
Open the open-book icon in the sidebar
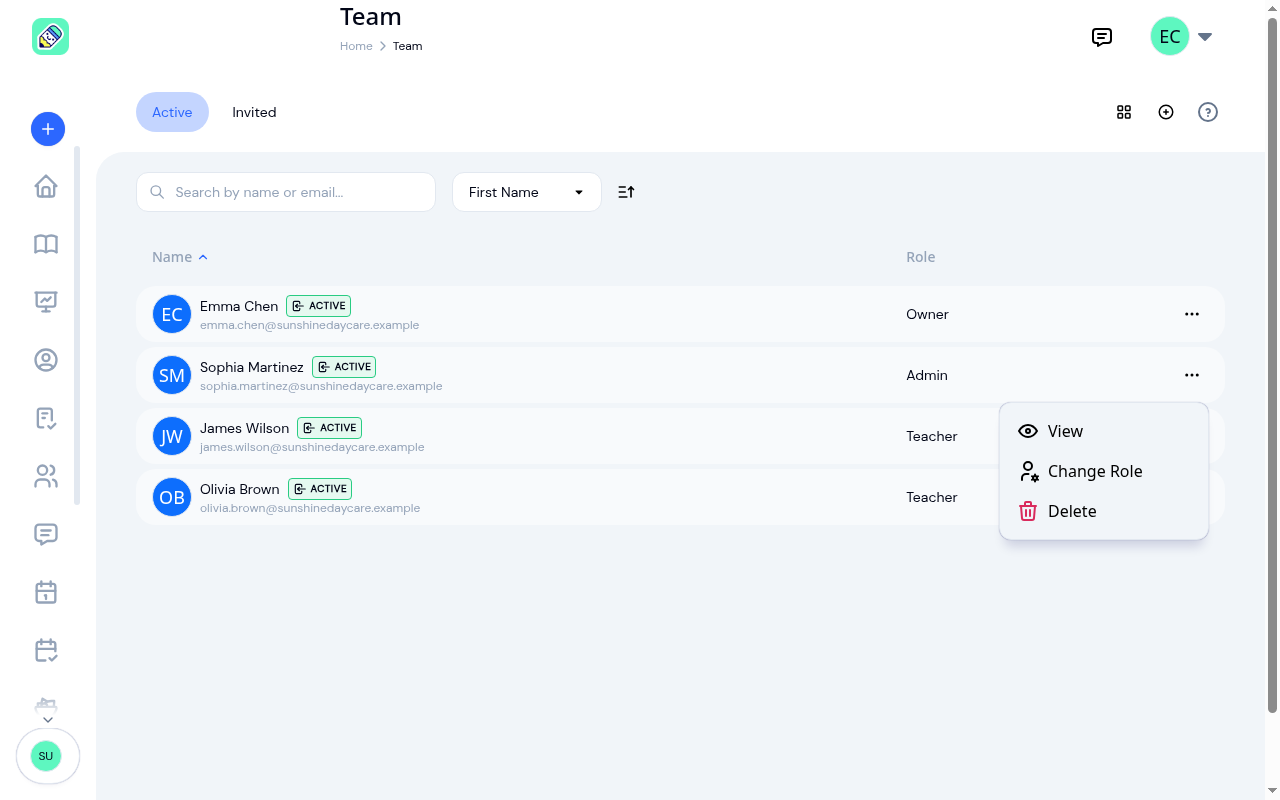[x=46, y=244]
